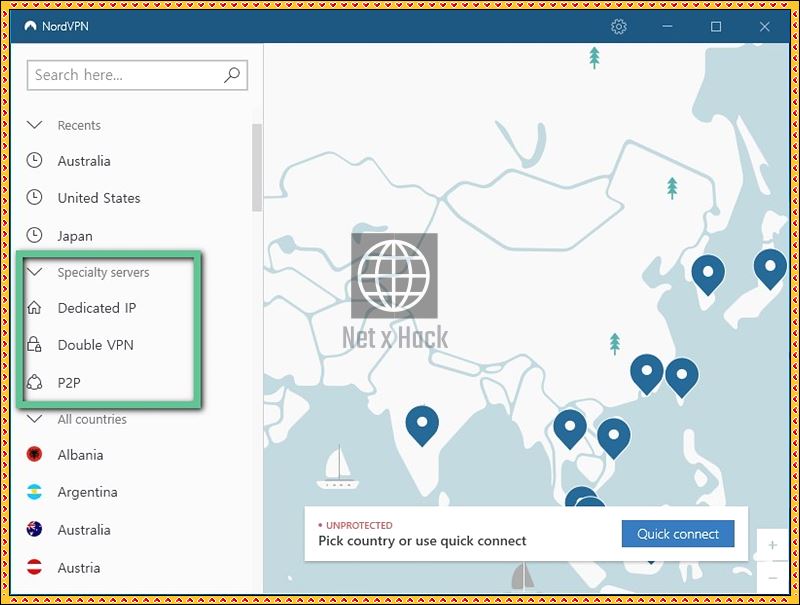Select Austria in country list

click(79, 568)
